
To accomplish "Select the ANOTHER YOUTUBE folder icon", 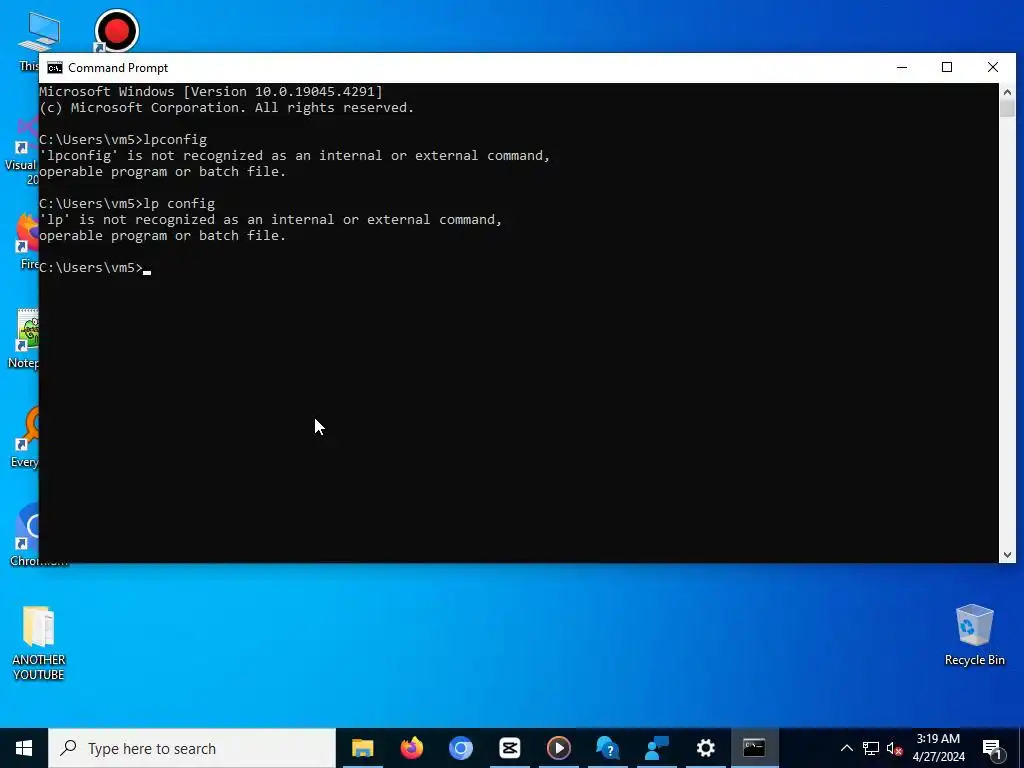I will pos(39,643).
